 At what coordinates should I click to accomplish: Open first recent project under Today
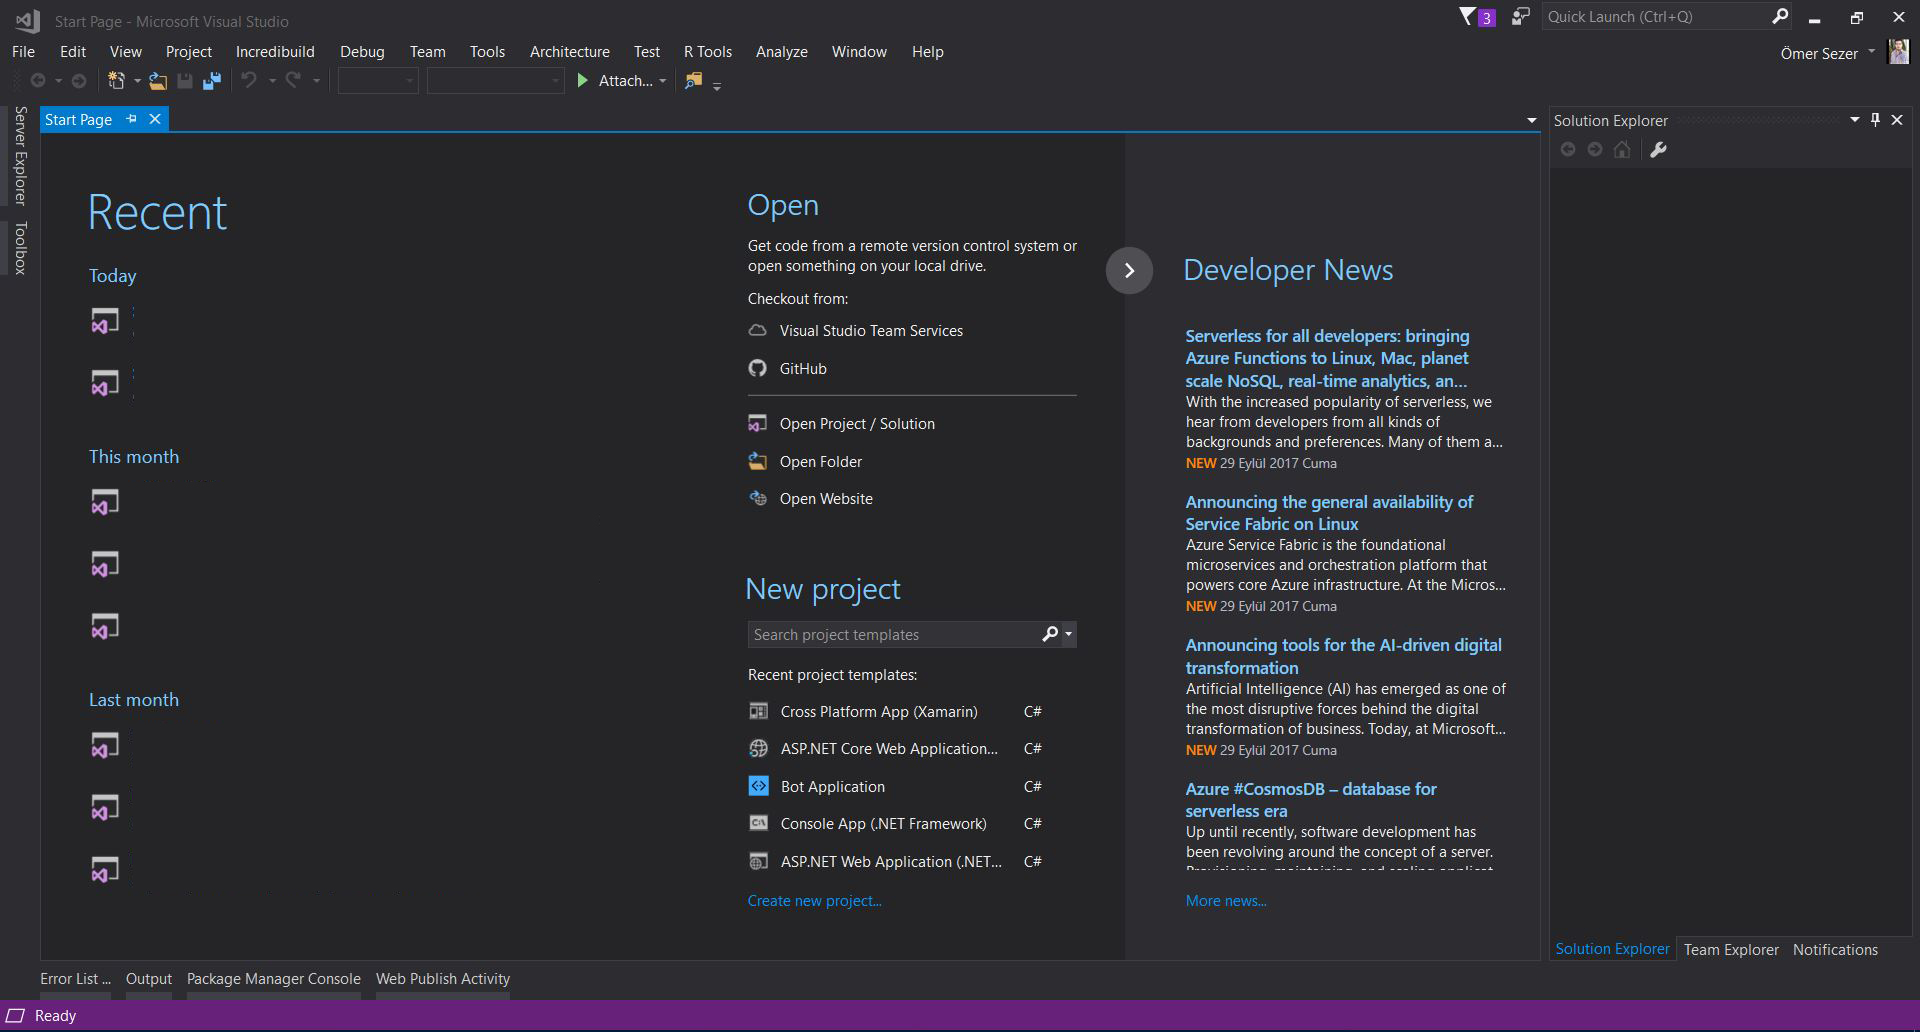coord(105,321)
